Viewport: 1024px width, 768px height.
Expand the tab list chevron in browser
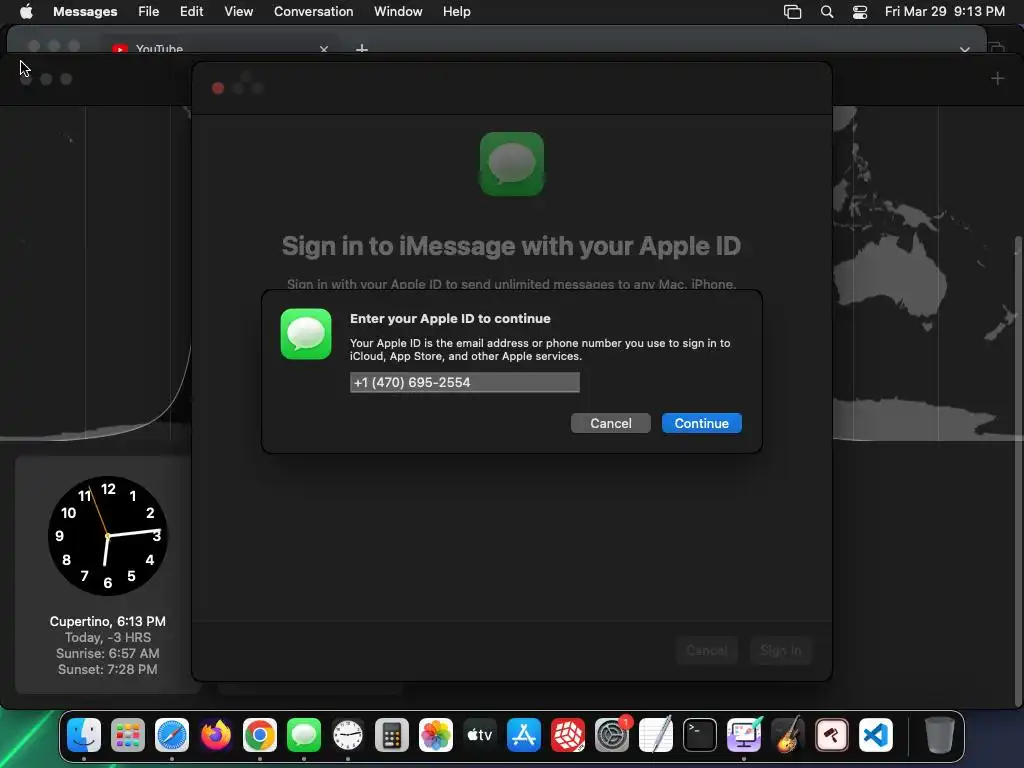(x=965, y=50)
